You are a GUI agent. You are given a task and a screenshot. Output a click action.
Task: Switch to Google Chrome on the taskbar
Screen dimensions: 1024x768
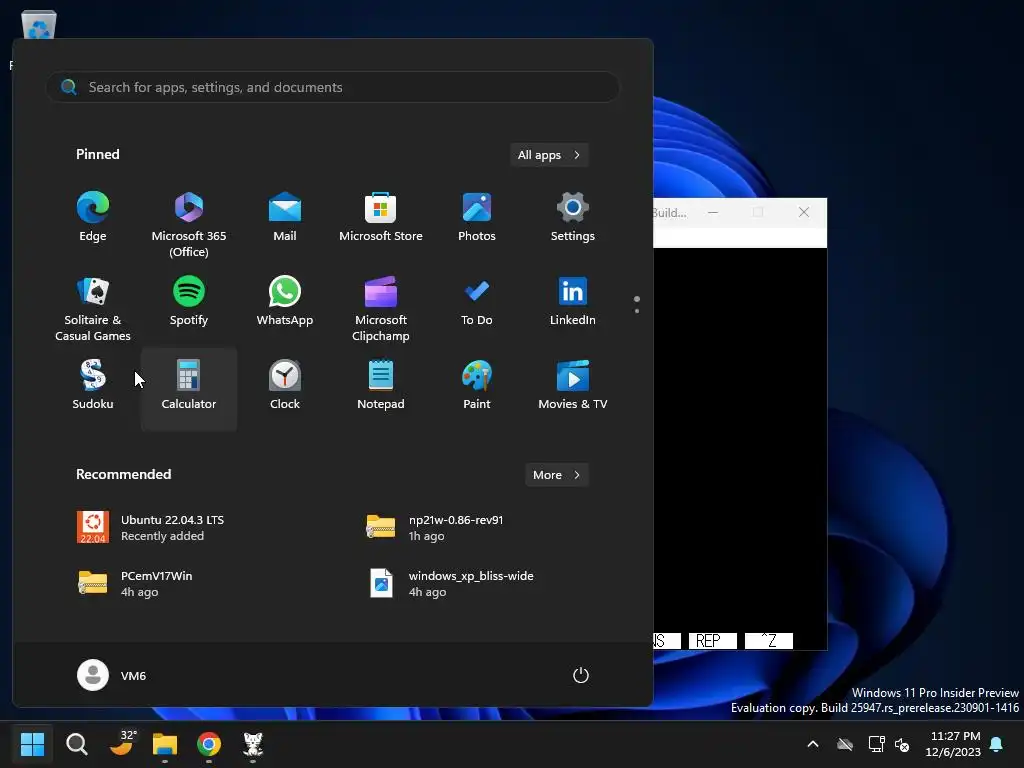[209, 744]
